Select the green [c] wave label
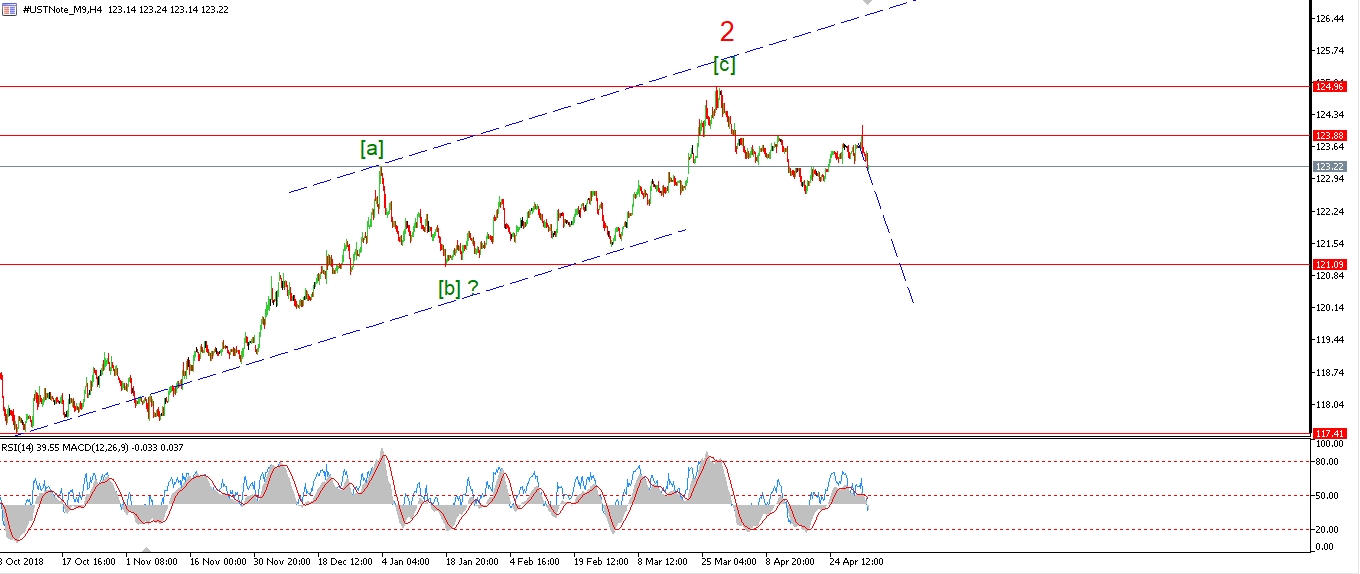Image resolution: width=1360 pixels, height=574 pixels. [x=724, y=66]
